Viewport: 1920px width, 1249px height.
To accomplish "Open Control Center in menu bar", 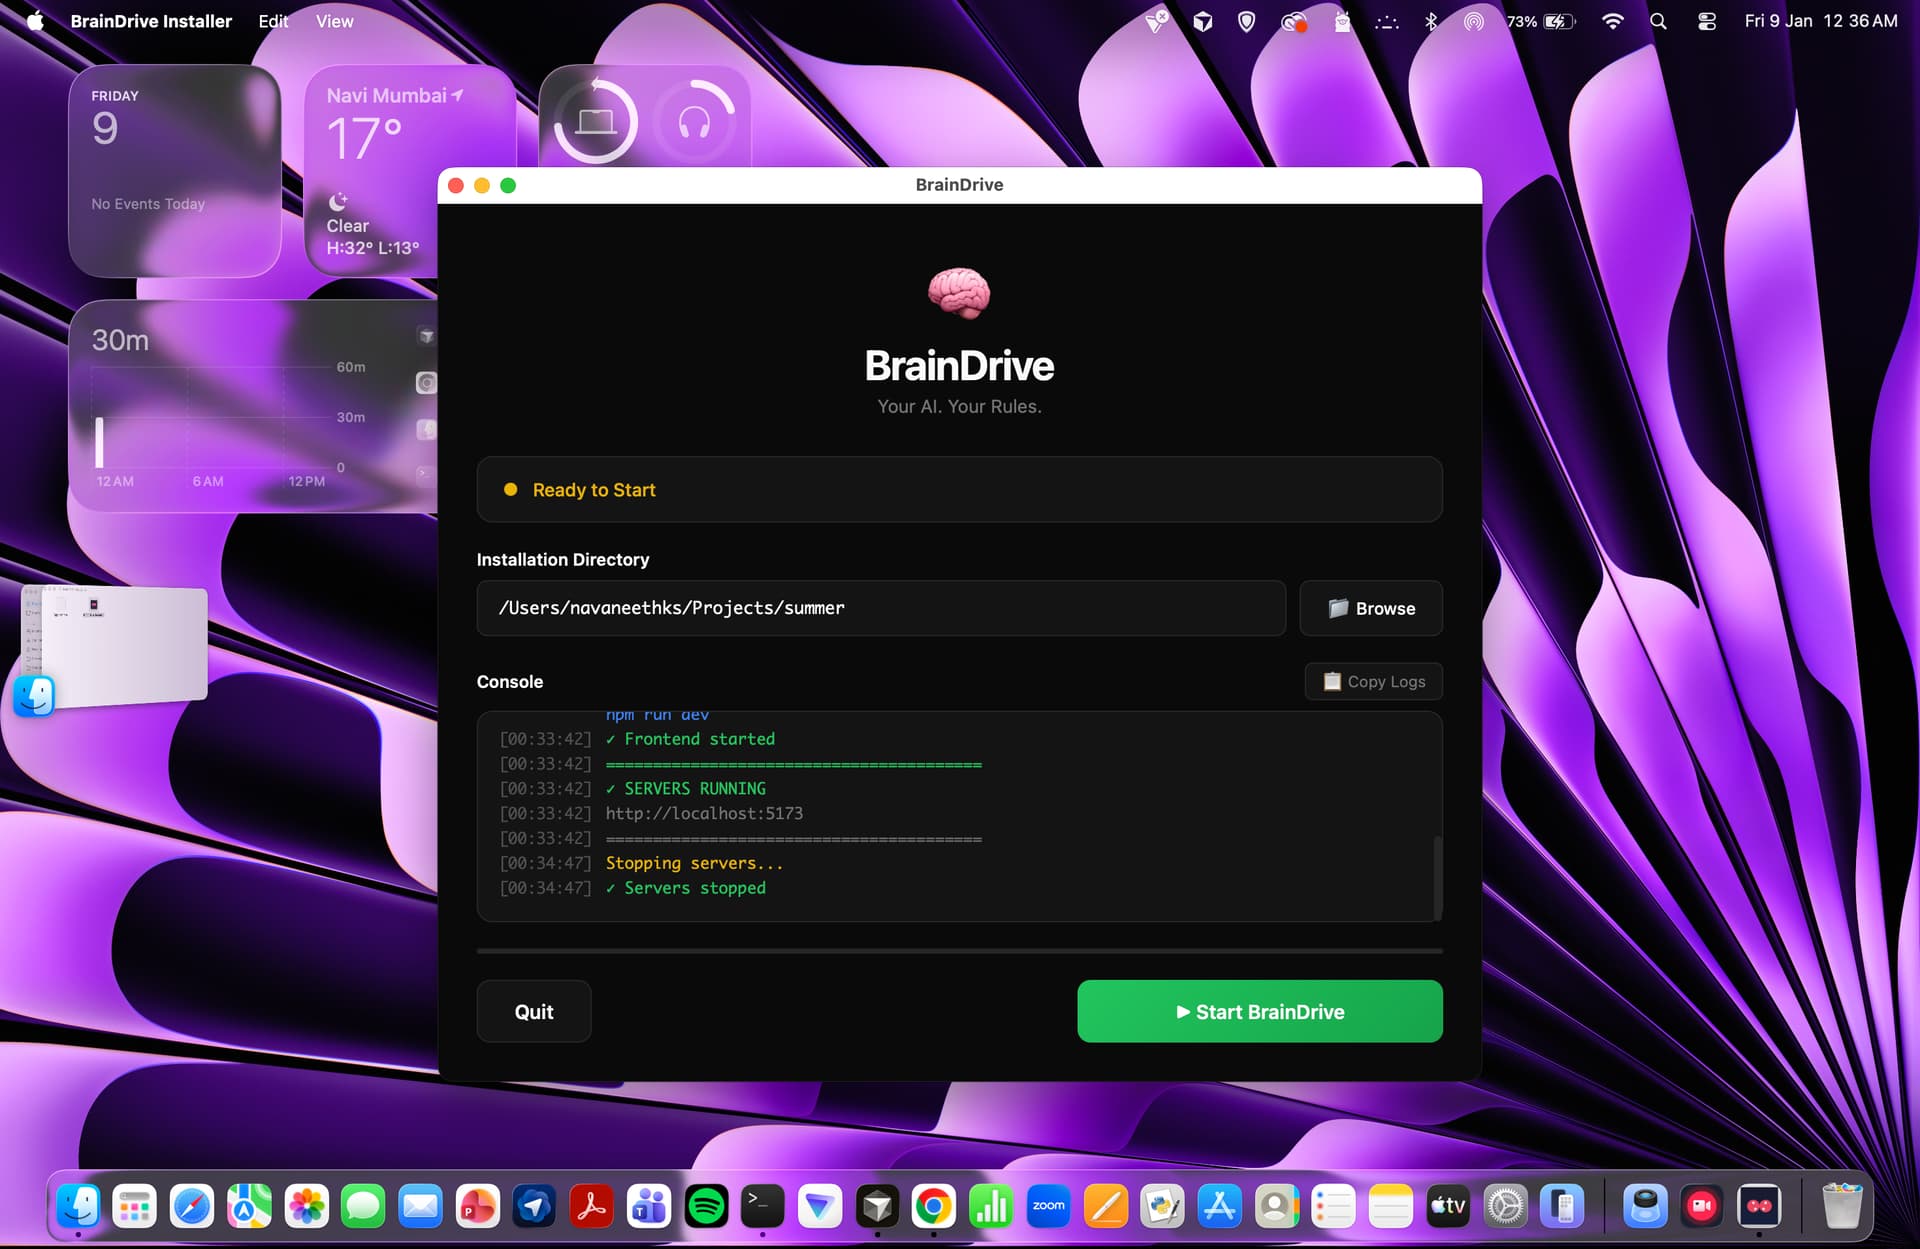I will click(1707, 21).
